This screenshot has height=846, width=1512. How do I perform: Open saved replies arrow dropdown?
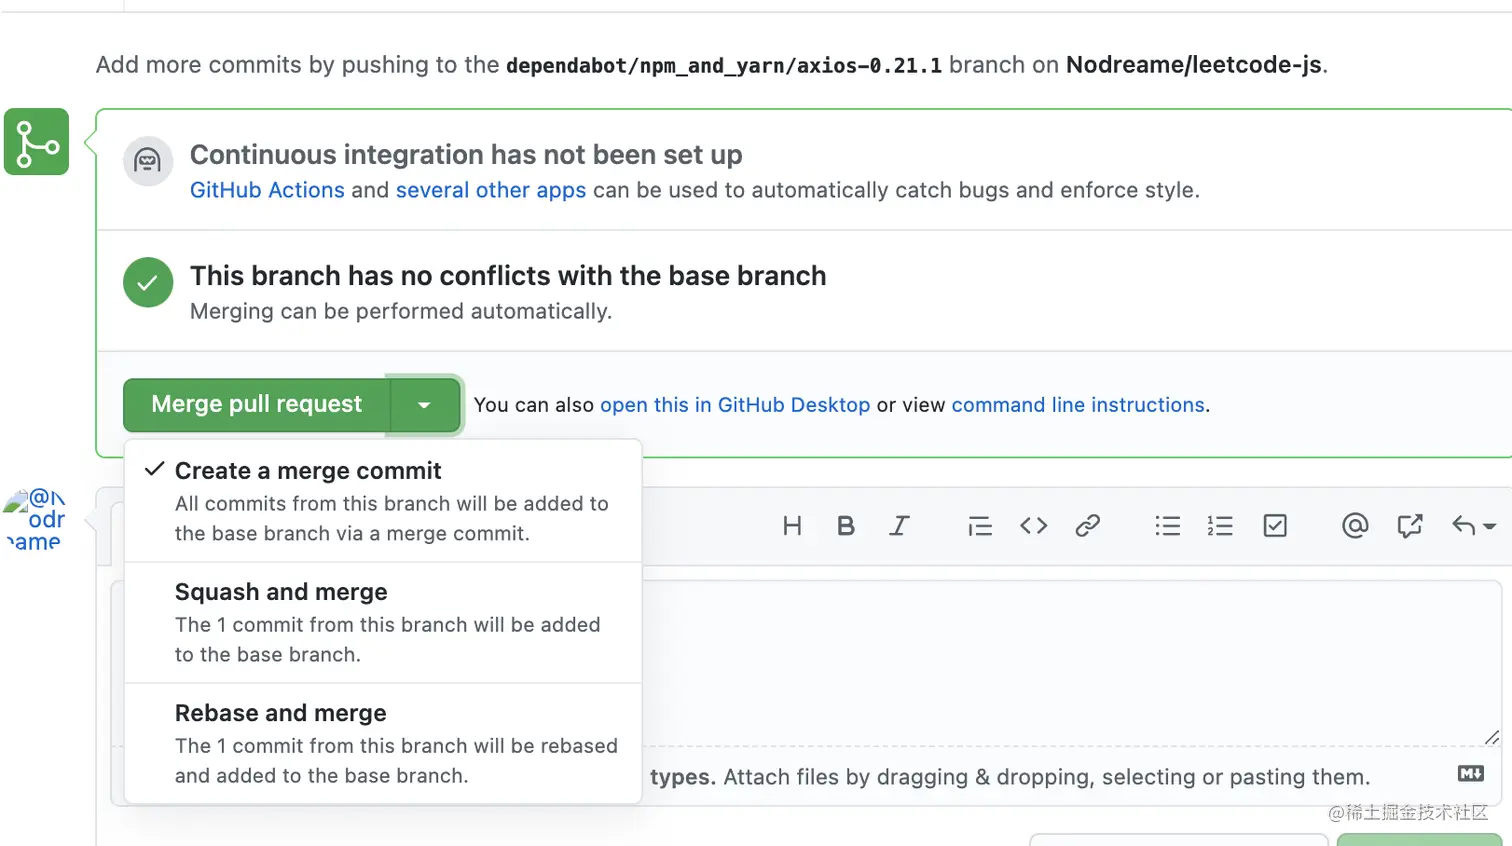pos(1473,526)
